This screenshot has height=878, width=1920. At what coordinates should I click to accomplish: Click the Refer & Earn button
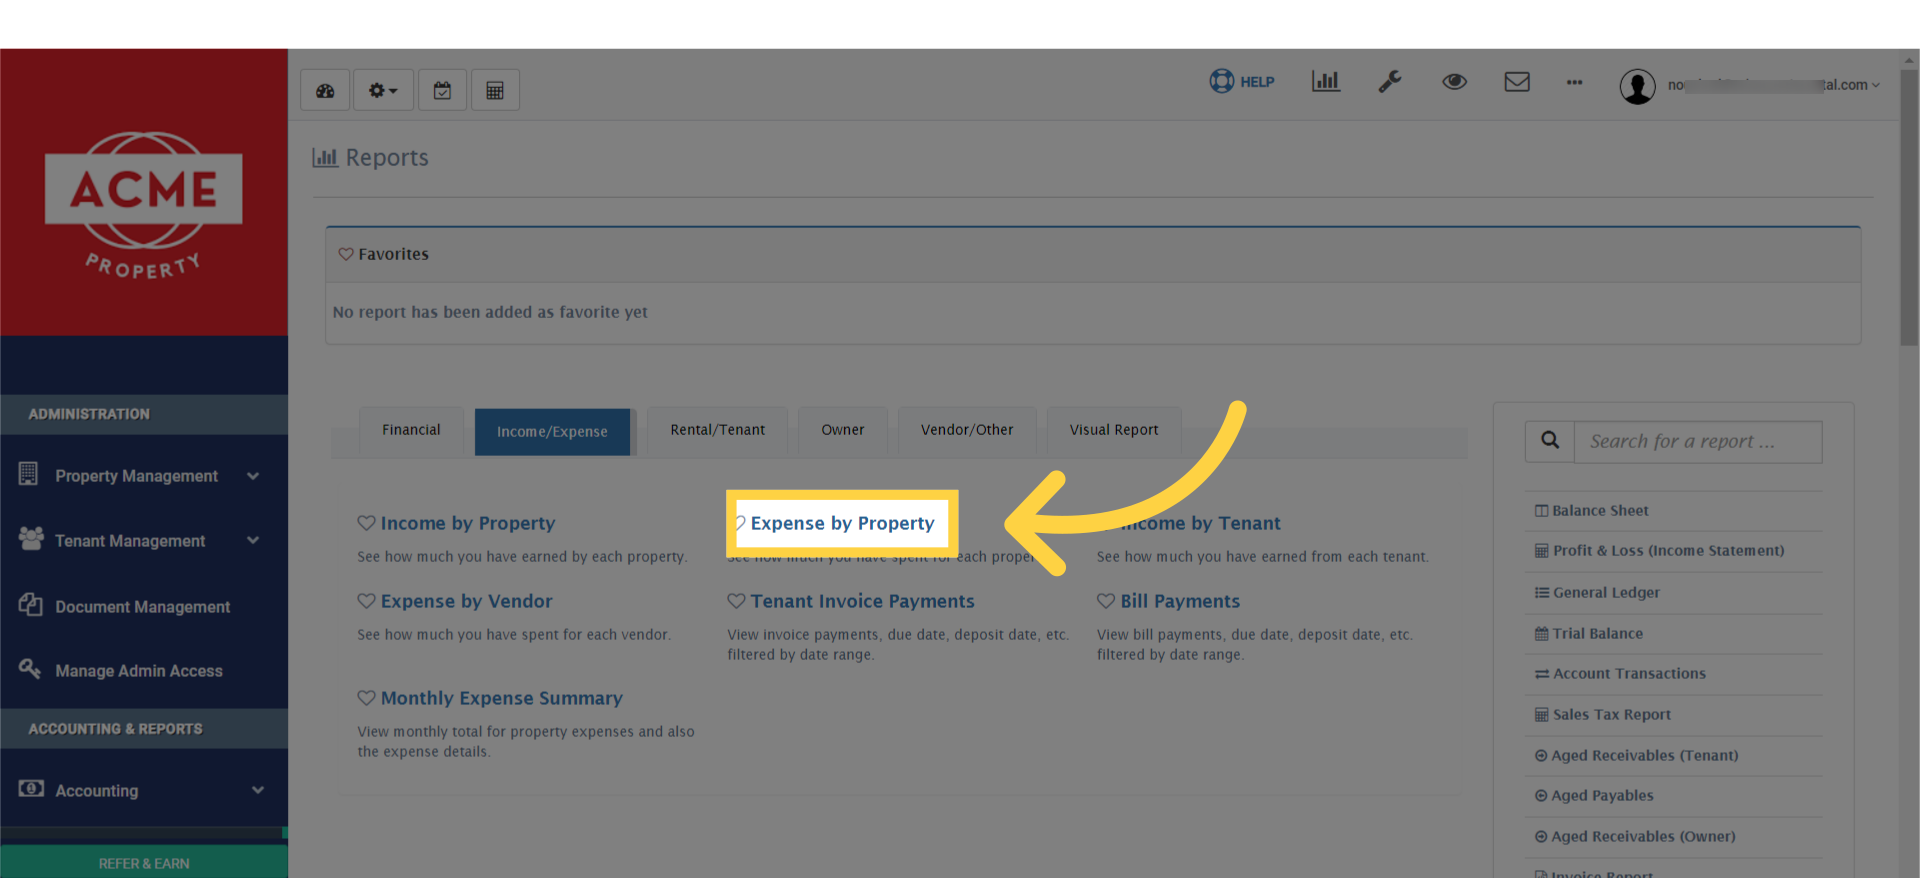point(144,862)
